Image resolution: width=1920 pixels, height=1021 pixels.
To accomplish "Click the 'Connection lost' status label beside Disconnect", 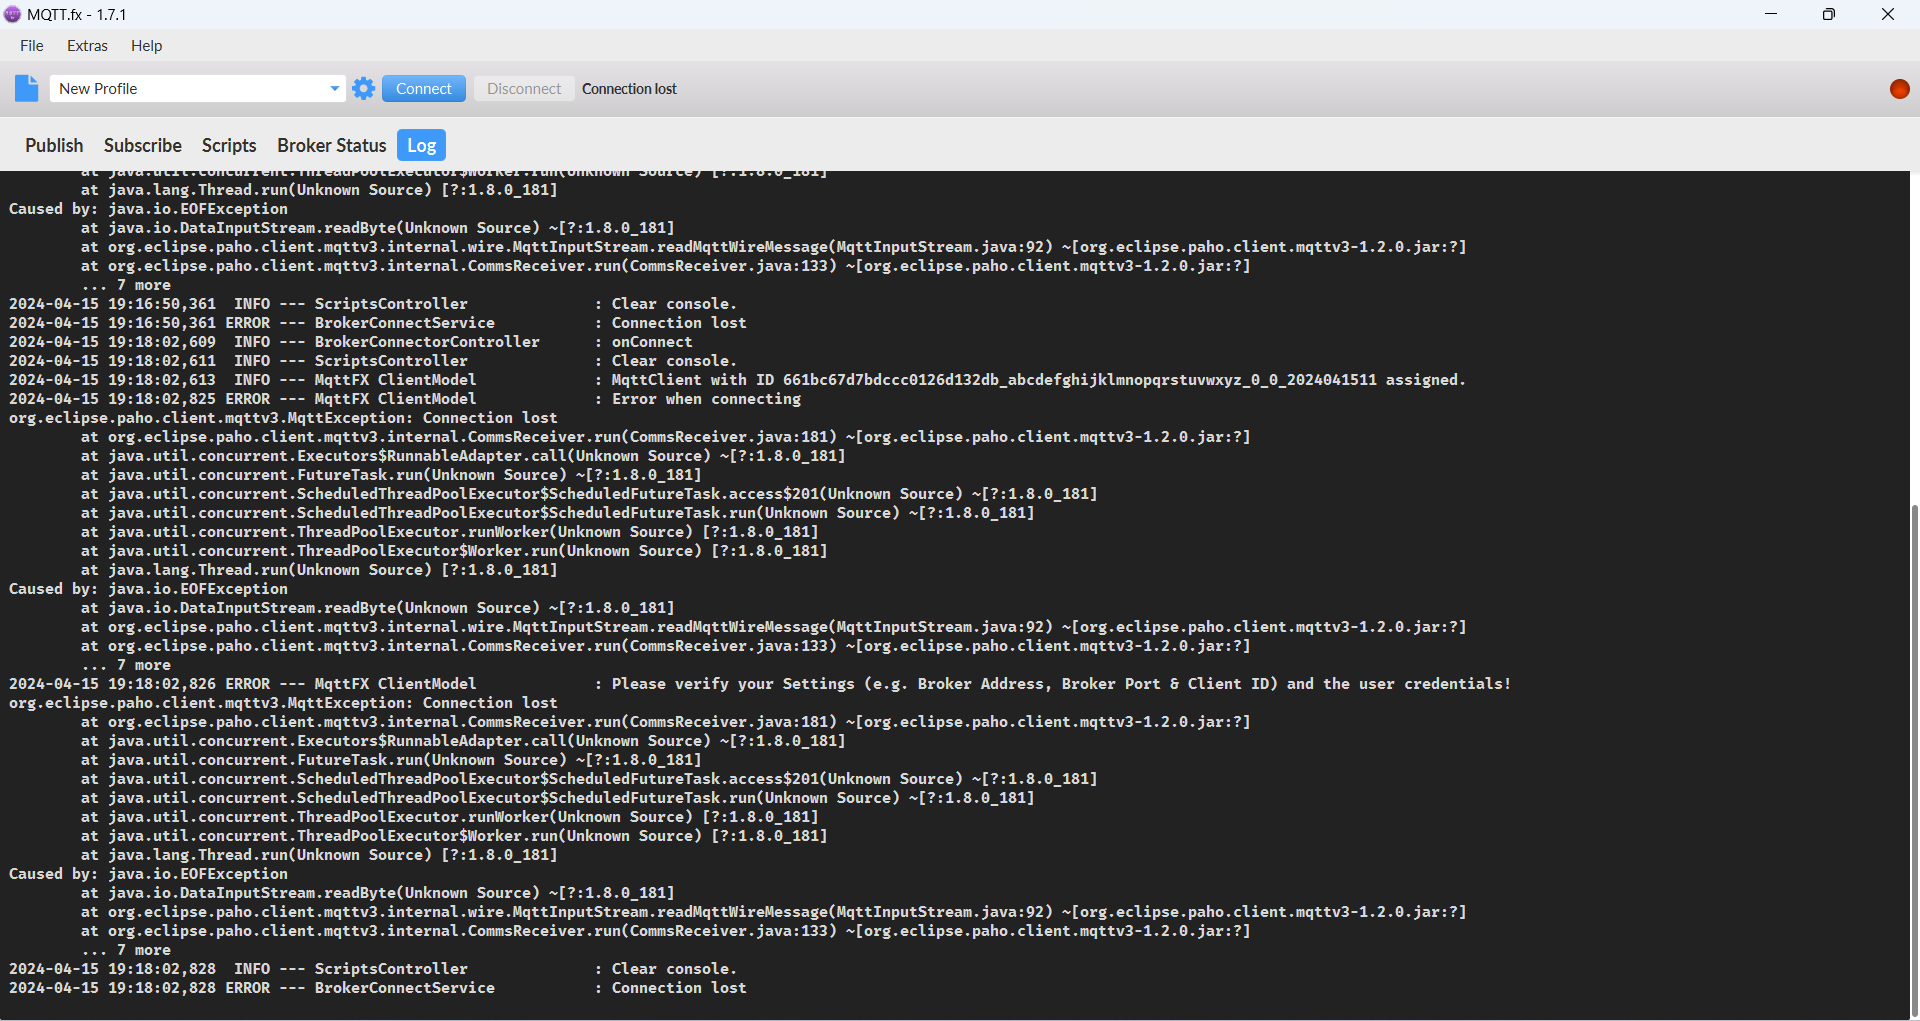I will [x=630, y=89].
